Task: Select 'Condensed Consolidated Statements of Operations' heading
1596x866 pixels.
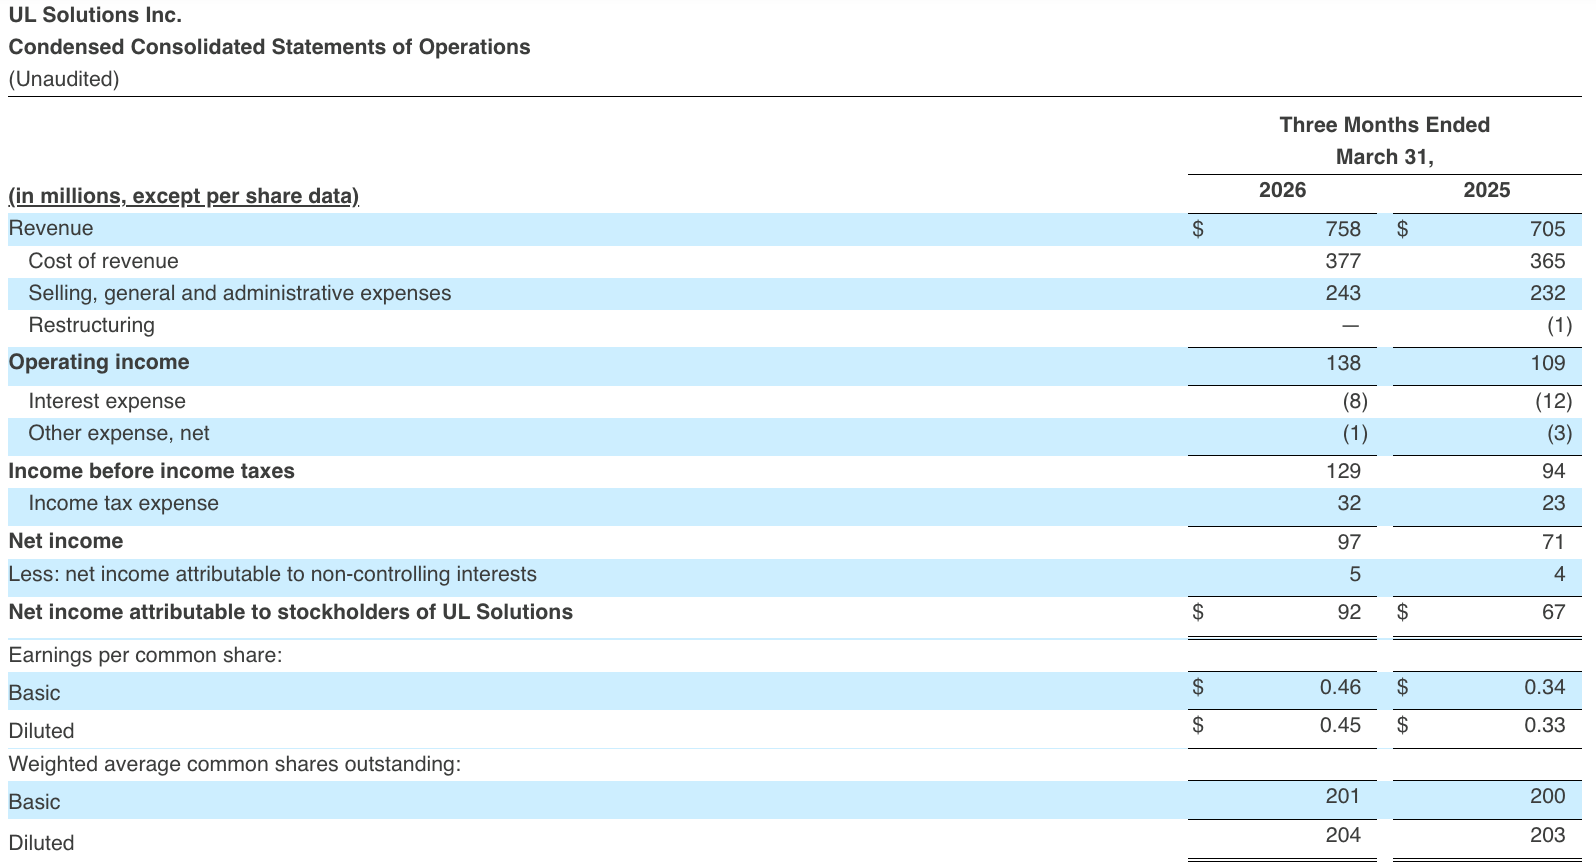Action: click(269, 47)
